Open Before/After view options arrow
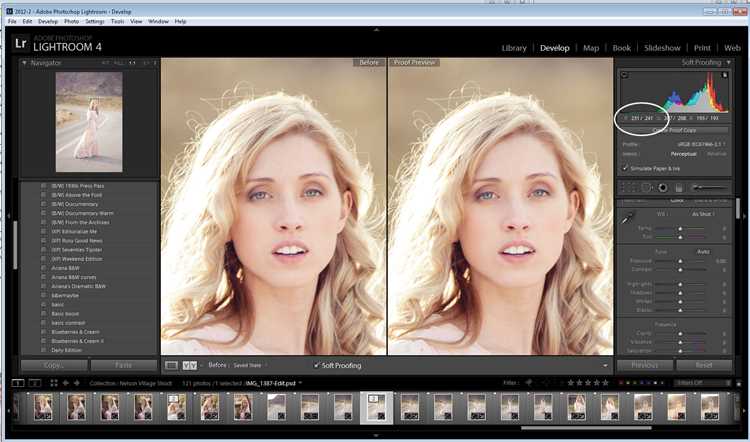Screen dimensions: 750x442 pos(202,365)
